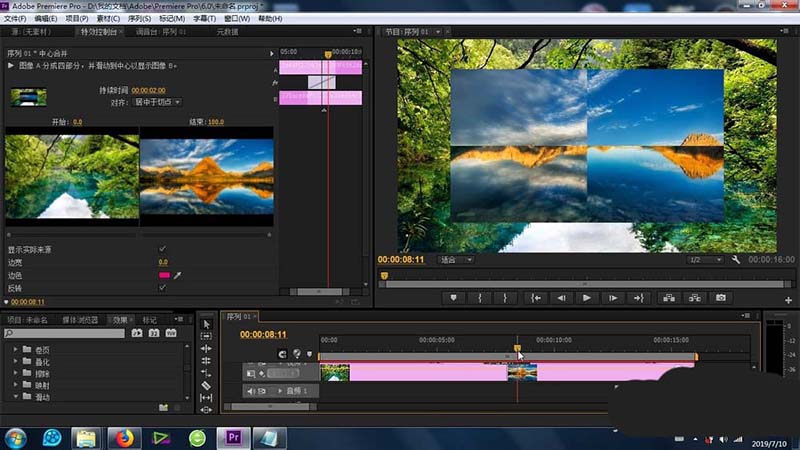Select the Razor tool in tools panel

click(x=206, y=385)
